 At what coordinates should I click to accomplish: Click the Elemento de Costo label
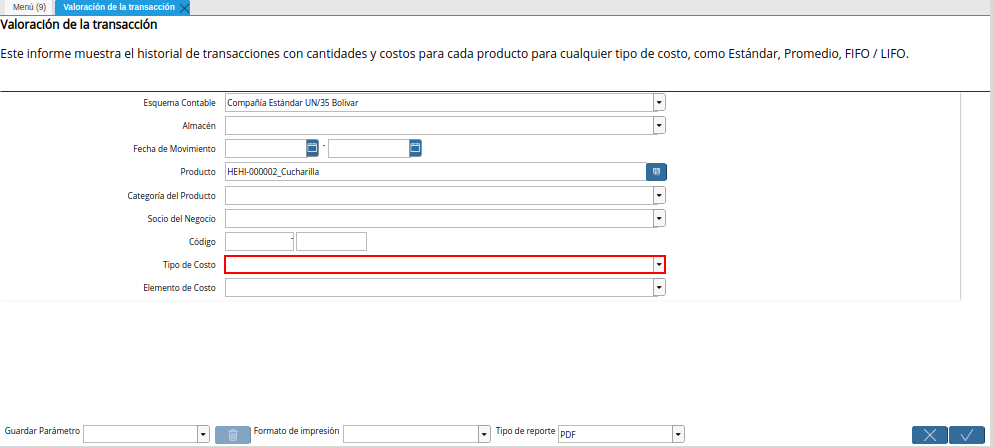point(180,288)
